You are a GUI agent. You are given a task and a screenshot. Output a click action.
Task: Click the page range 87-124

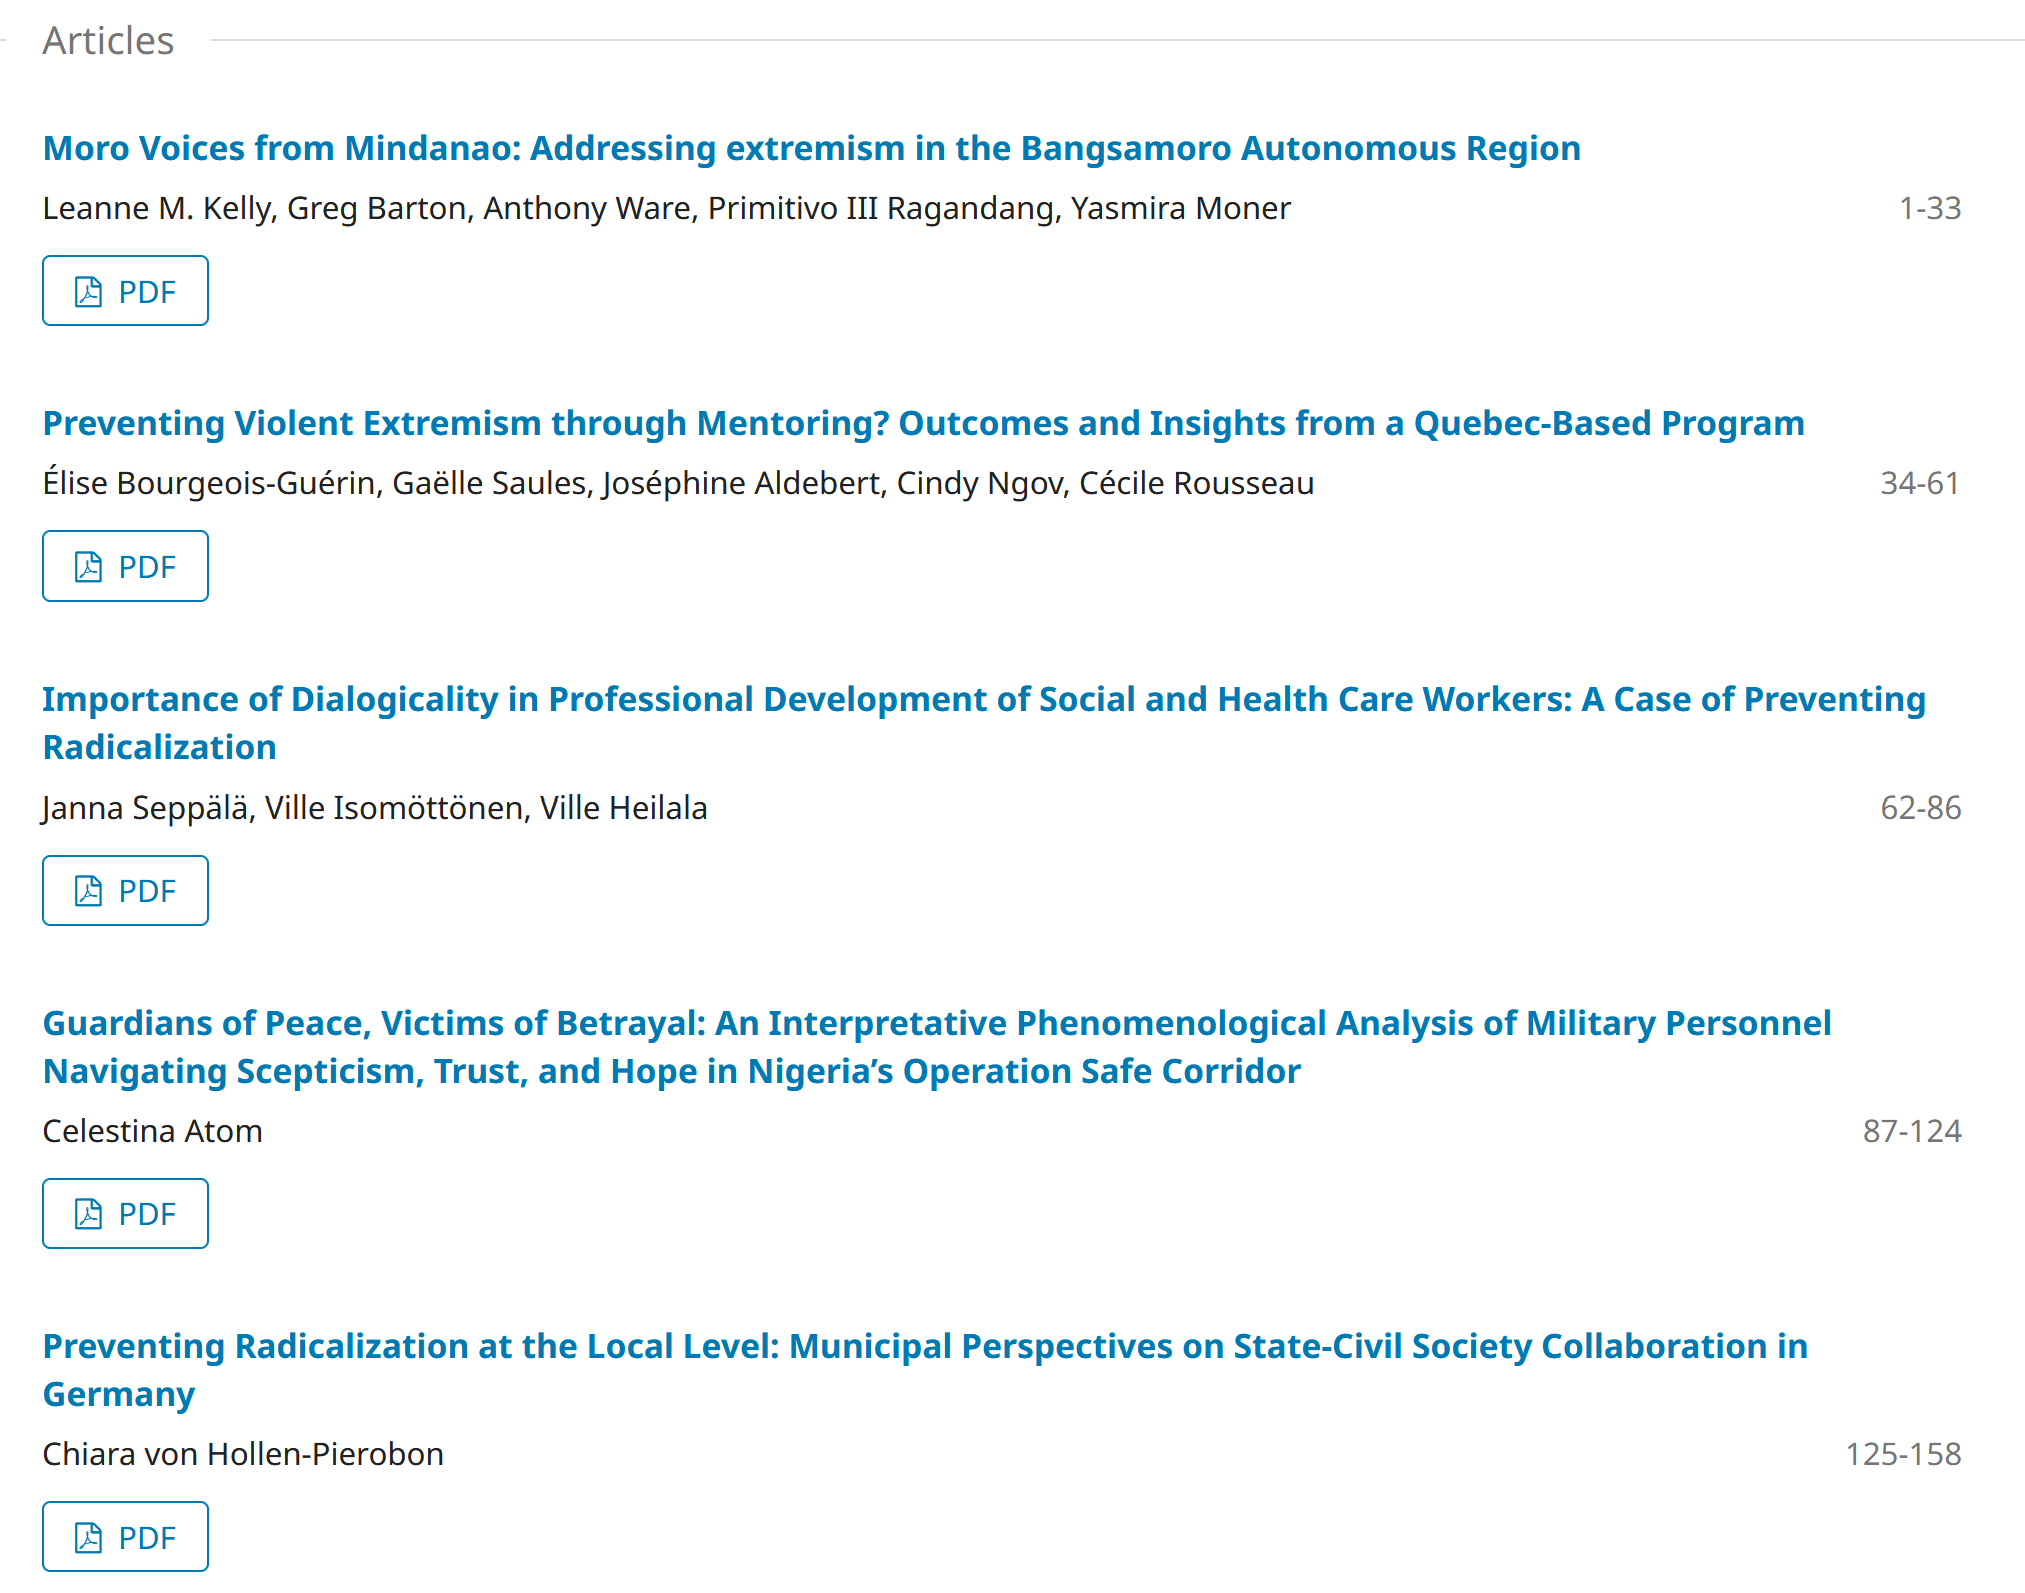(1911, 1131)
